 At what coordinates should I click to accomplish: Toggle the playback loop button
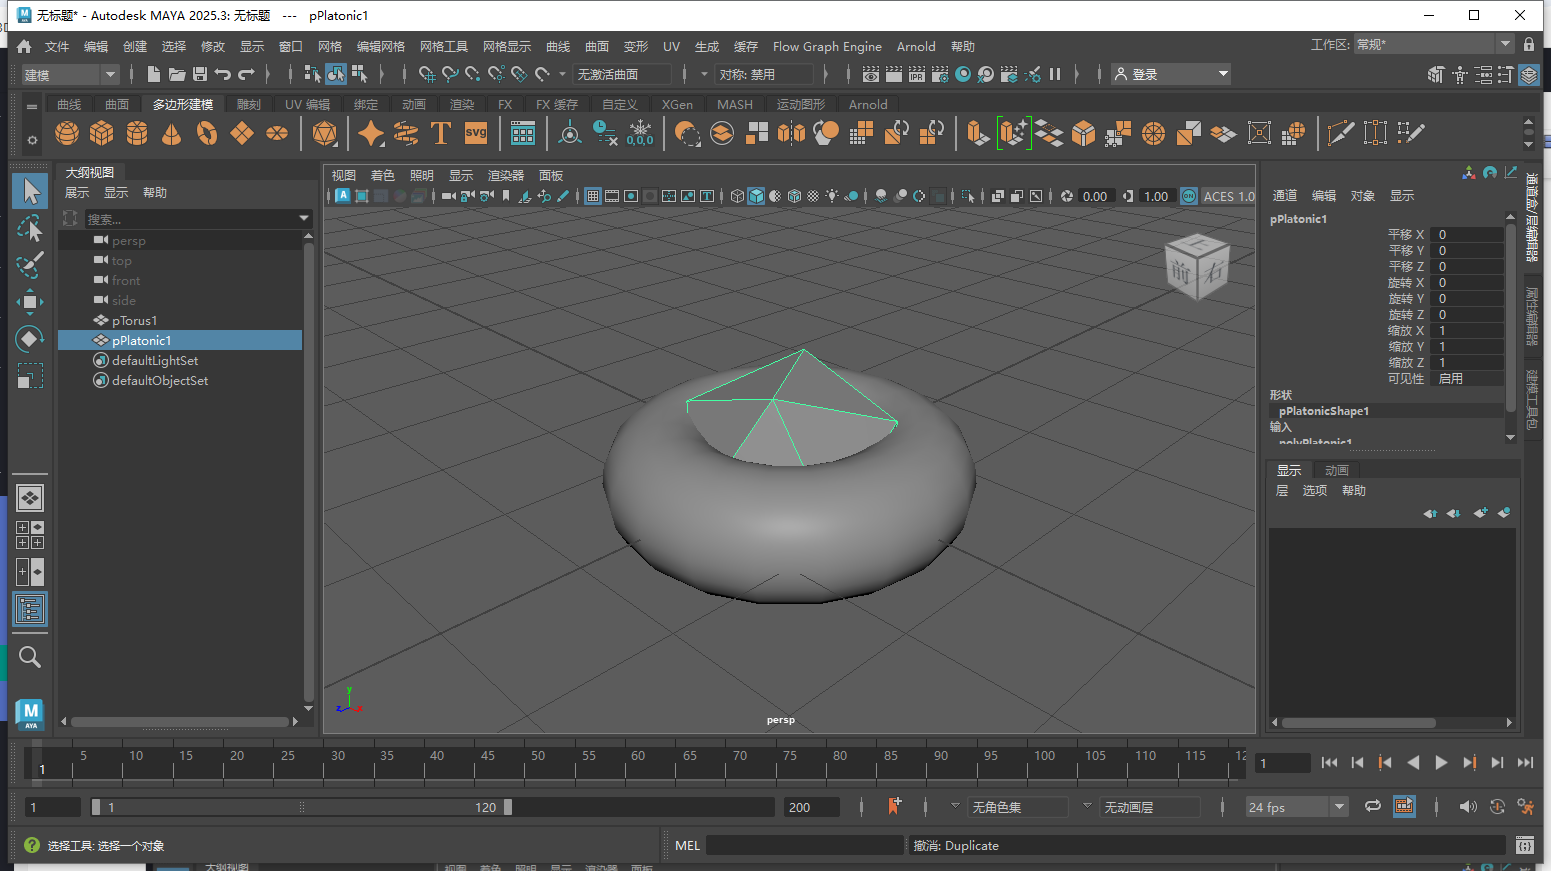point(1373,807)
